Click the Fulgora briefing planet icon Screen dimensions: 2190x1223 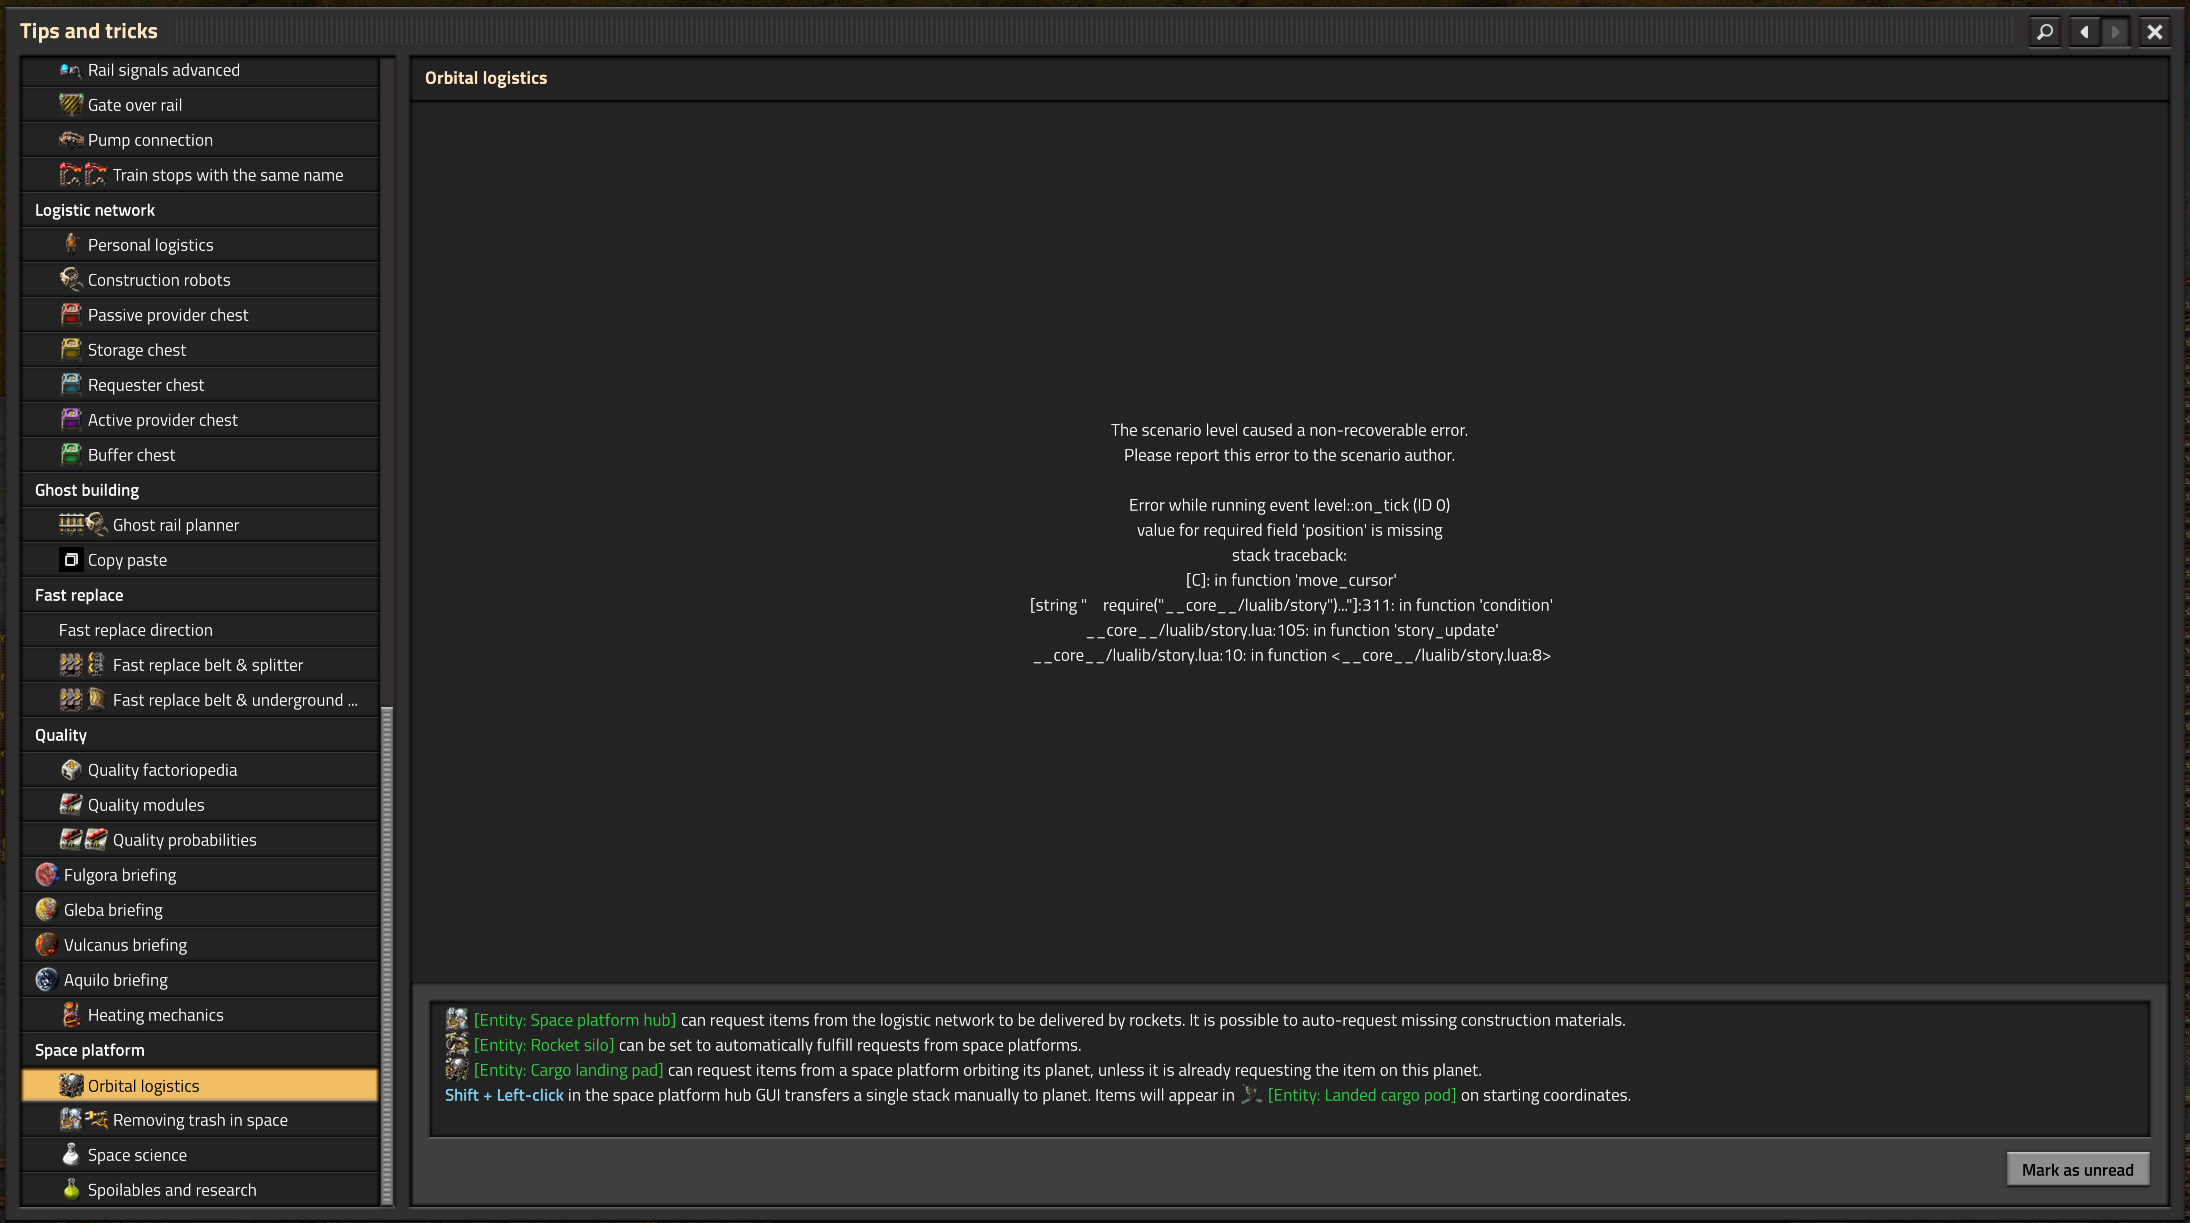pos(46,875)
